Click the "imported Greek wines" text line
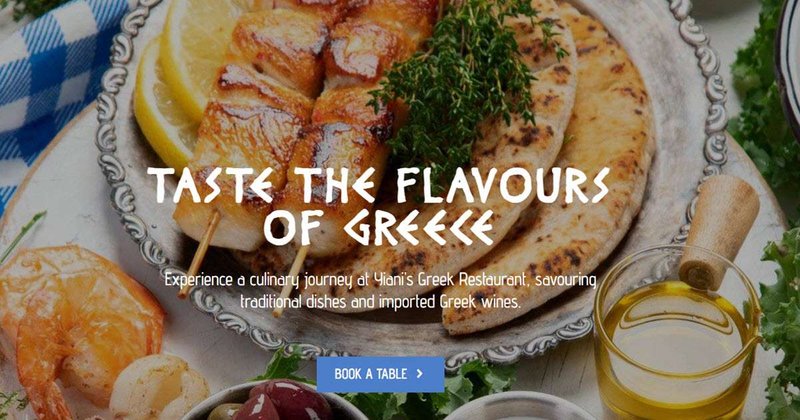800x420 pixels. pyautogui.click(x=380, y=301)
